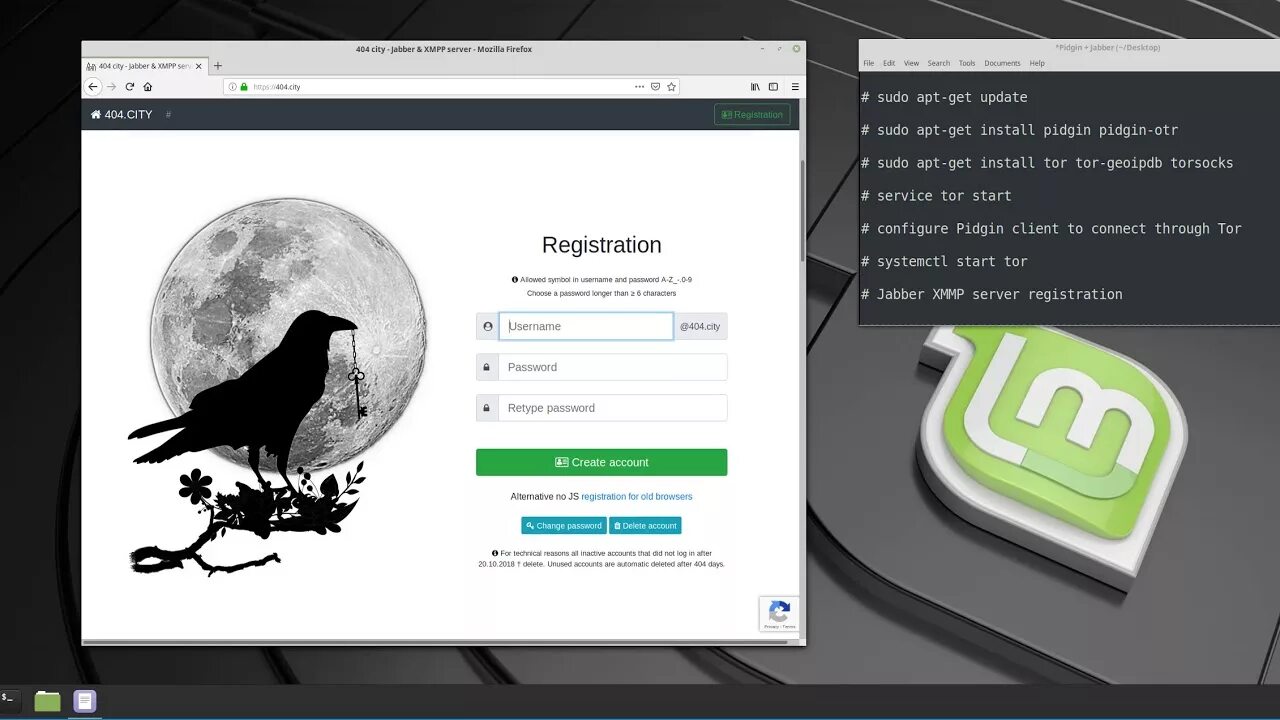
Task: Click the Change password button
Action: click(564, 525)
